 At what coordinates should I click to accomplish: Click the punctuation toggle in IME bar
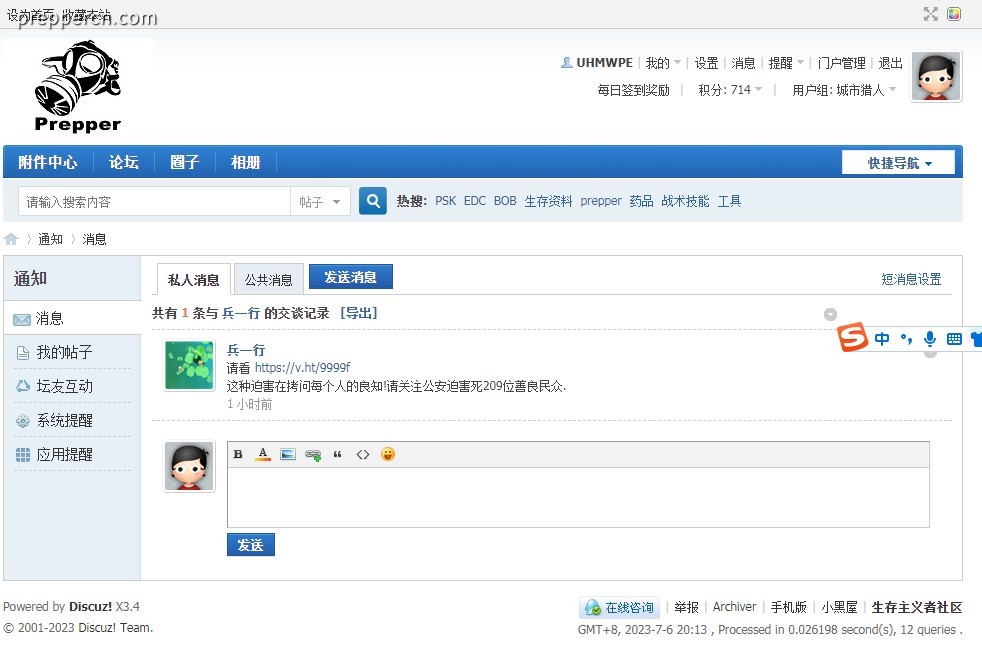coord(906,339)
